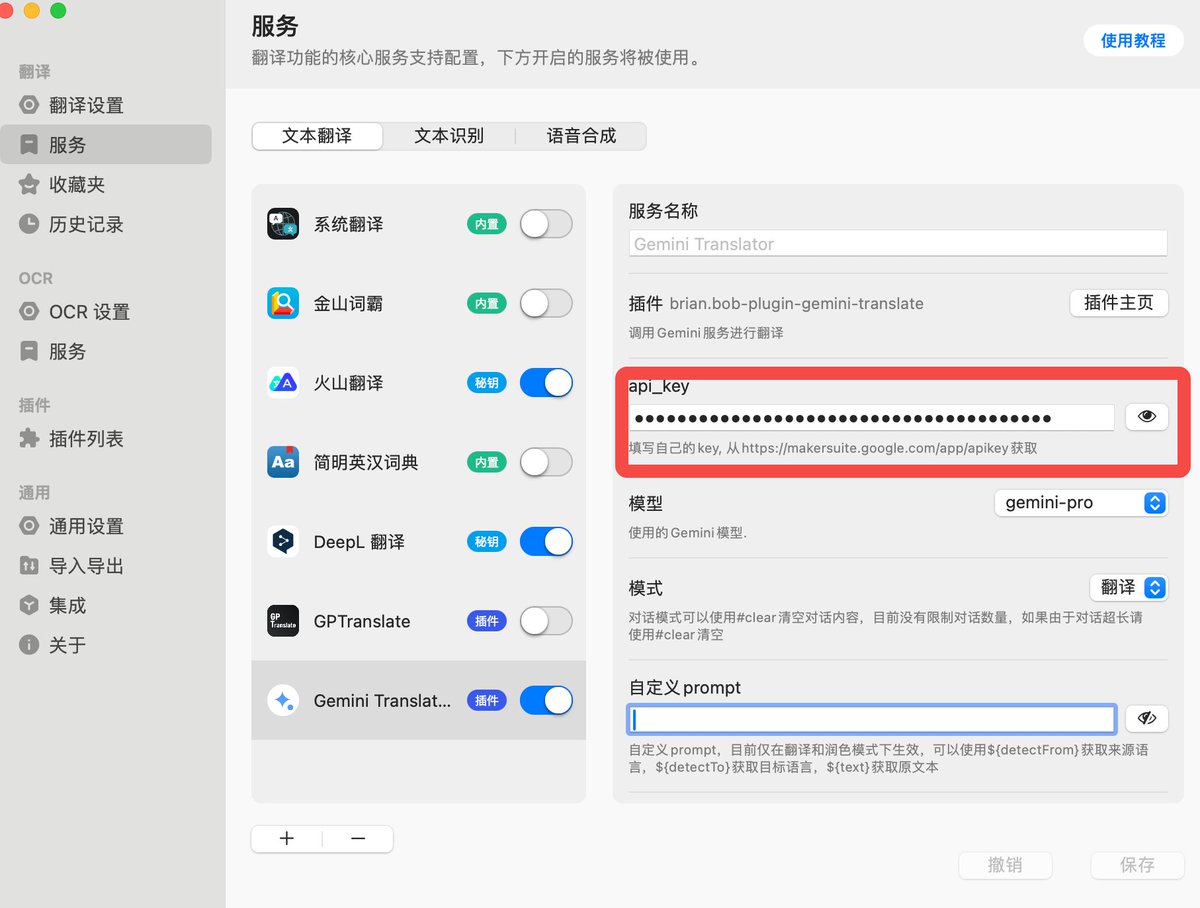Enable the GPTranslate switch
1200x908 pixels.
pyautogui.click(x=546, y=621)
